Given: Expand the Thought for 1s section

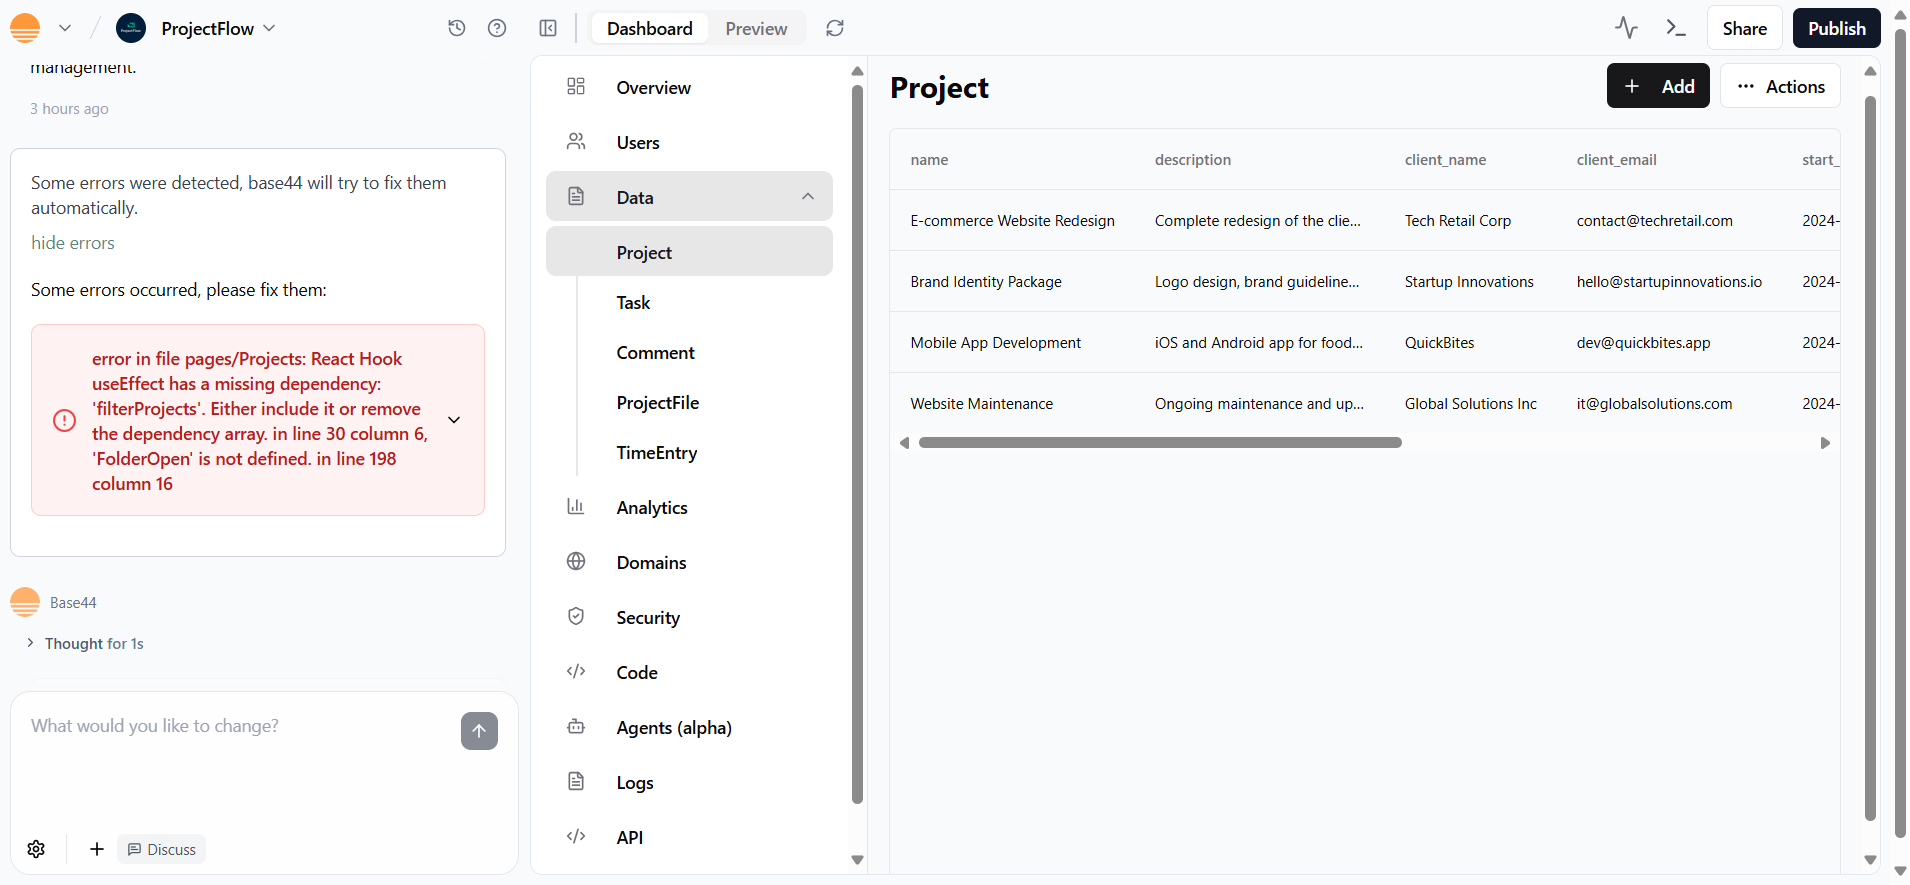Looking at the screenshot, I should tap(86, 644).
